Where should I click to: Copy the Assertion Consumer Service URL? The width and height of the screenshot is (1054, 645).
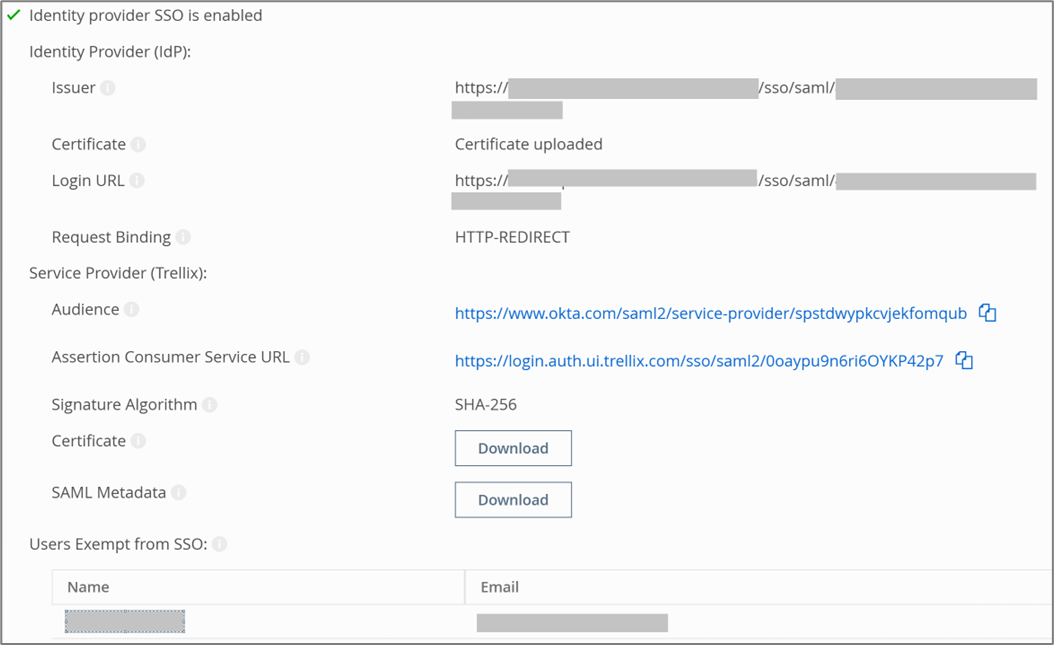(964, 361)
